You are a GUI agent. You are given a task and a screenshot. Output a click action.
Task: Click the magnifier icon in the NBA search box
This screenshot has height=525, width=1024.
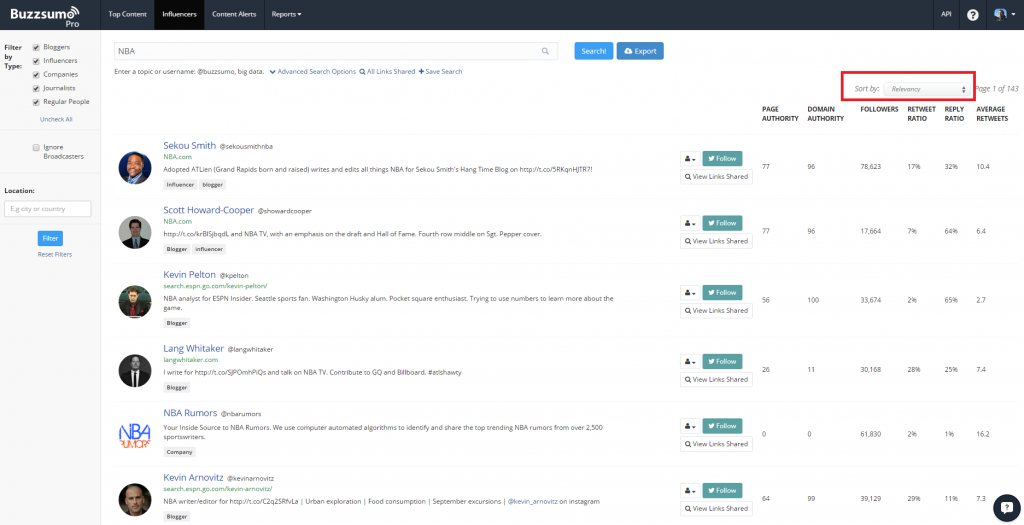(545, 51)
